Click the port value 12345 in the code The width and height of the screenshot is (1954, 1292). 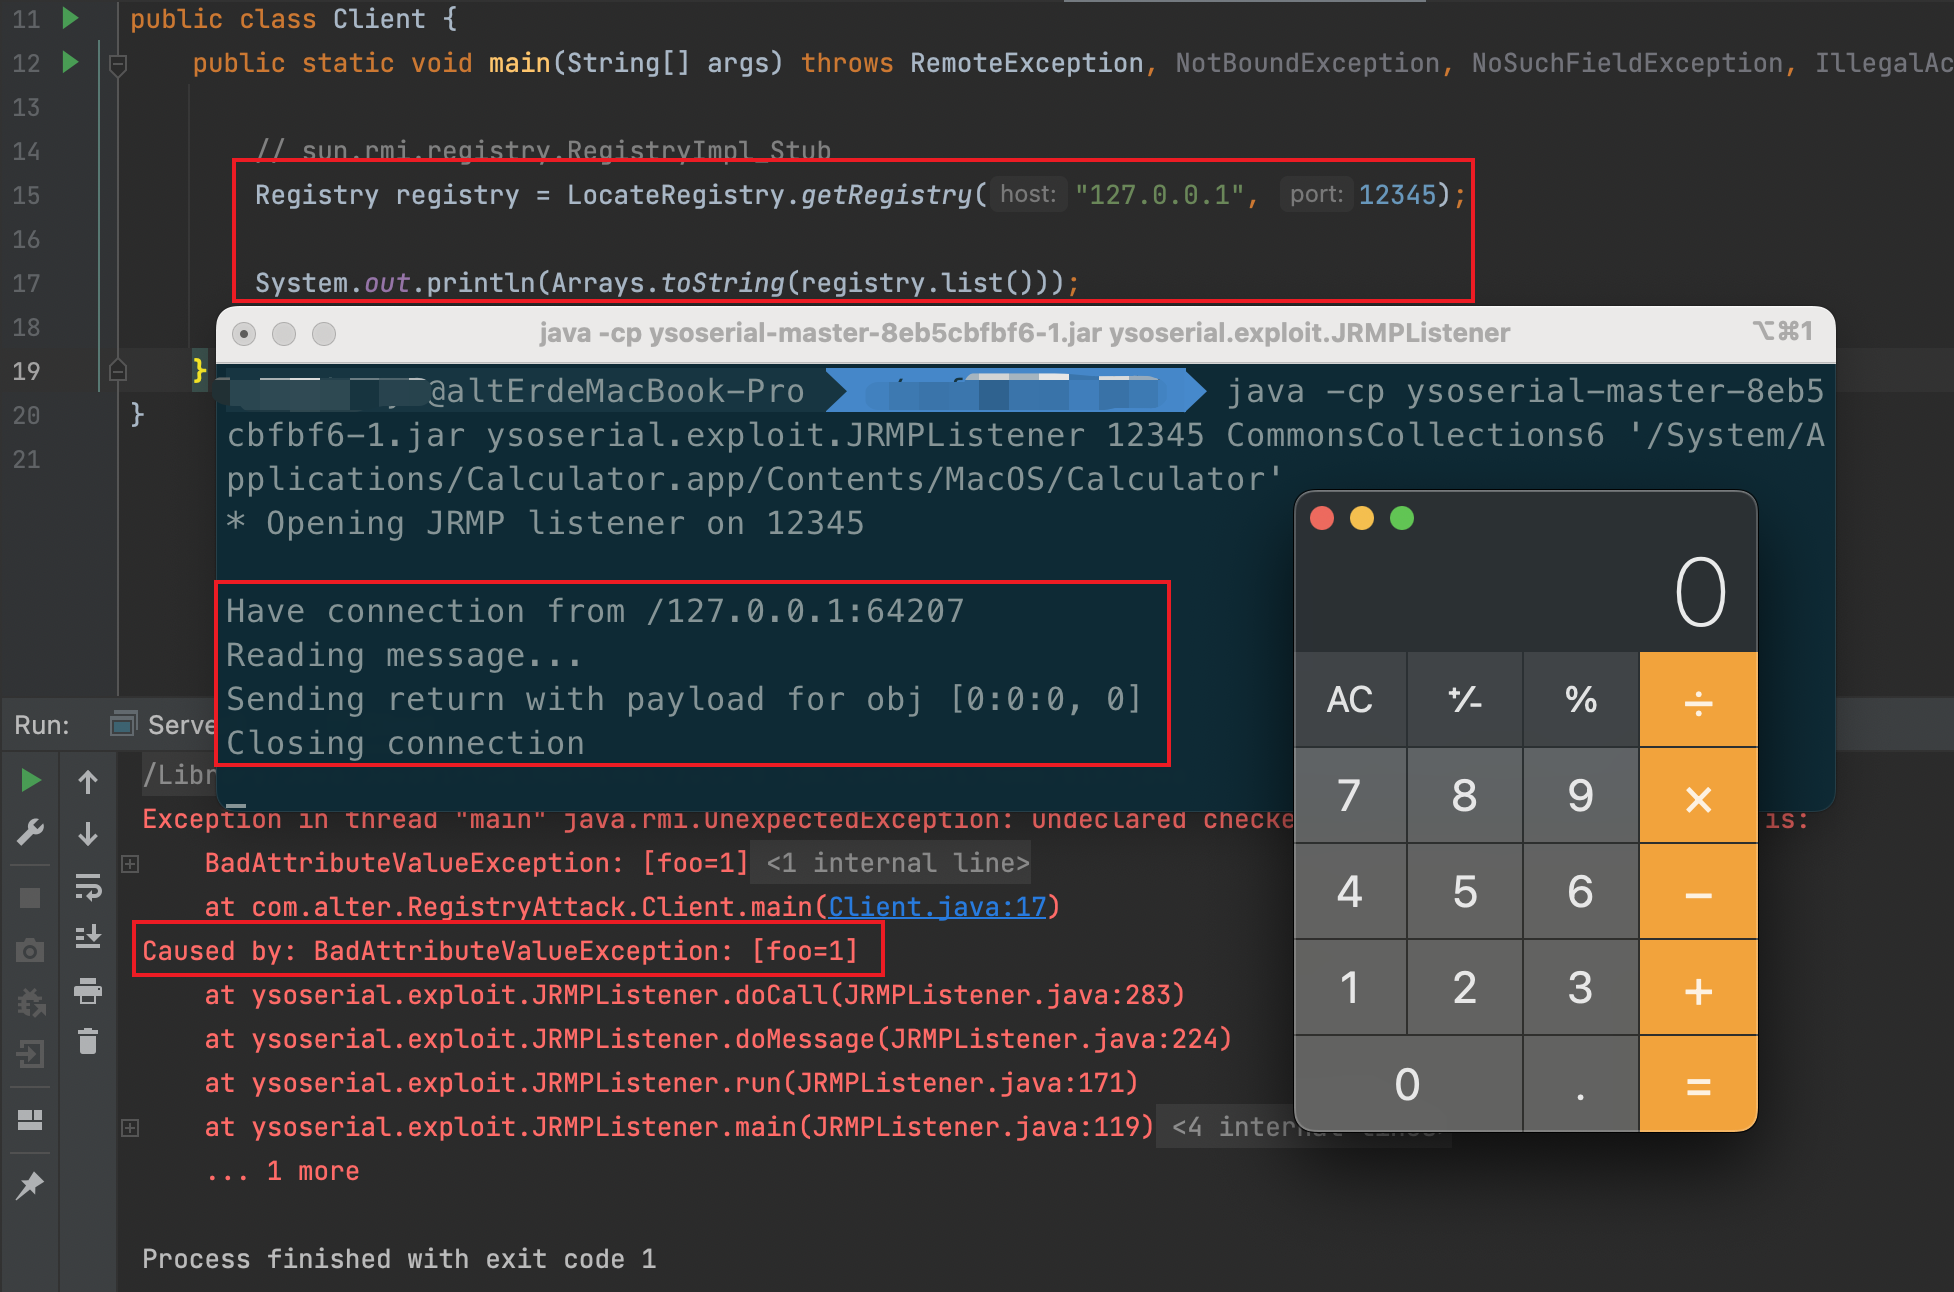point(1397,194)
